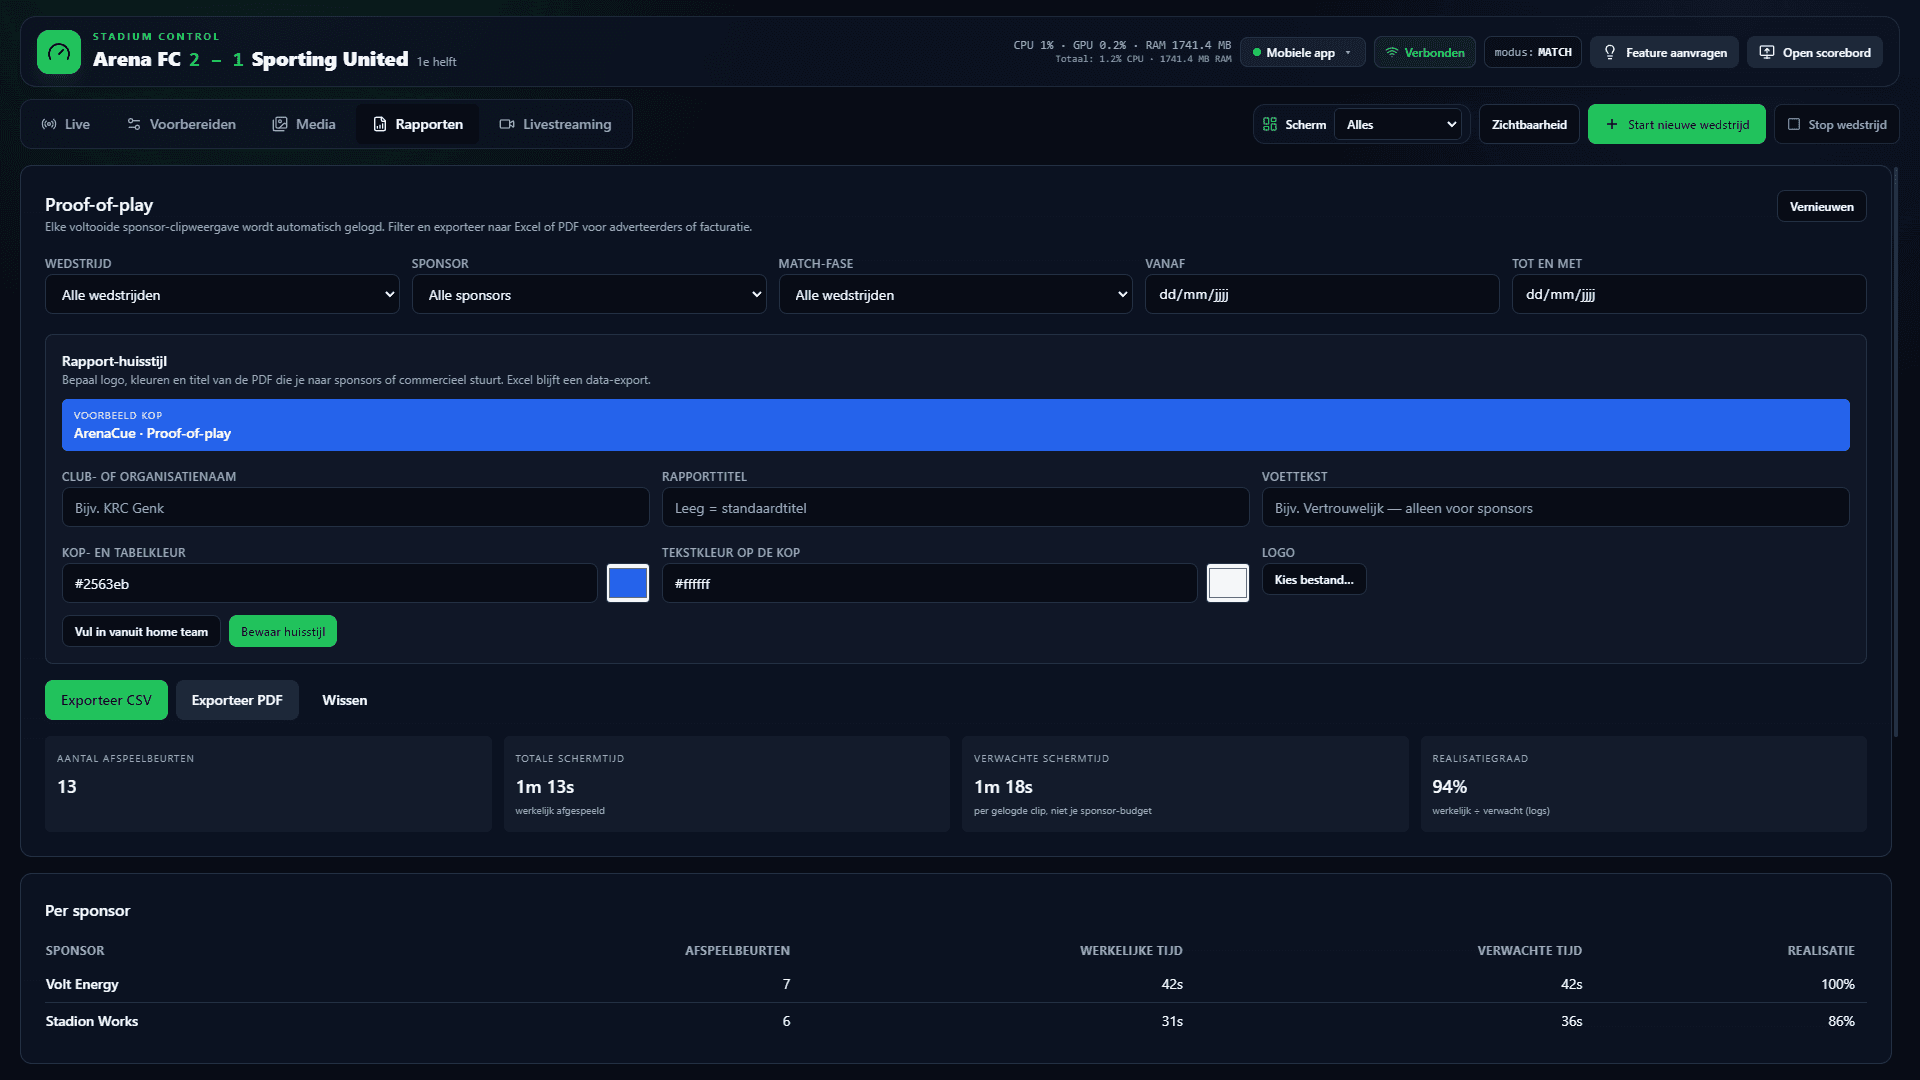Expand the Sponsor filter 'Alle sponsors'

point(589,294)
